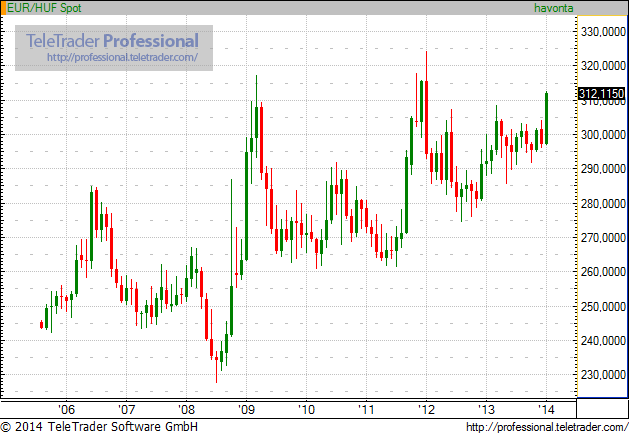Click the '09 year label on time axis
This screenshot has height=436, width=629.
tap(246, 410)
